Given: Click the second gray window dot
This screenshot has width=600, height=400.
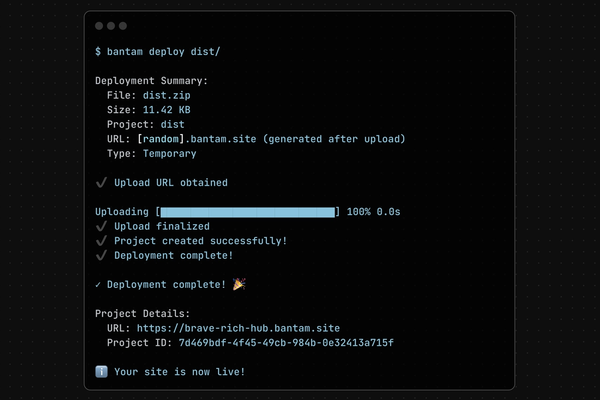Looking at the screenshot, I should pyautogui.click(x=111, y=26).
